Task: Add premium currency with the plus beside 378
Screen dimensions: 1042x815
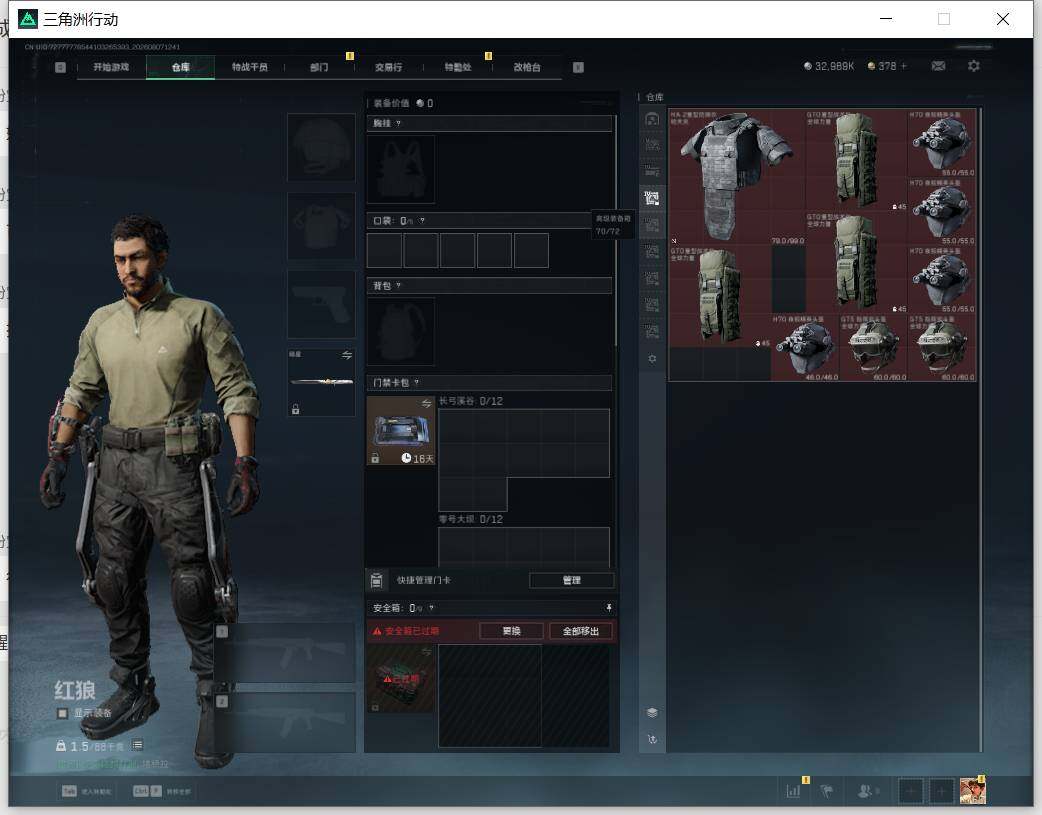Action: [x=904, y=66]
